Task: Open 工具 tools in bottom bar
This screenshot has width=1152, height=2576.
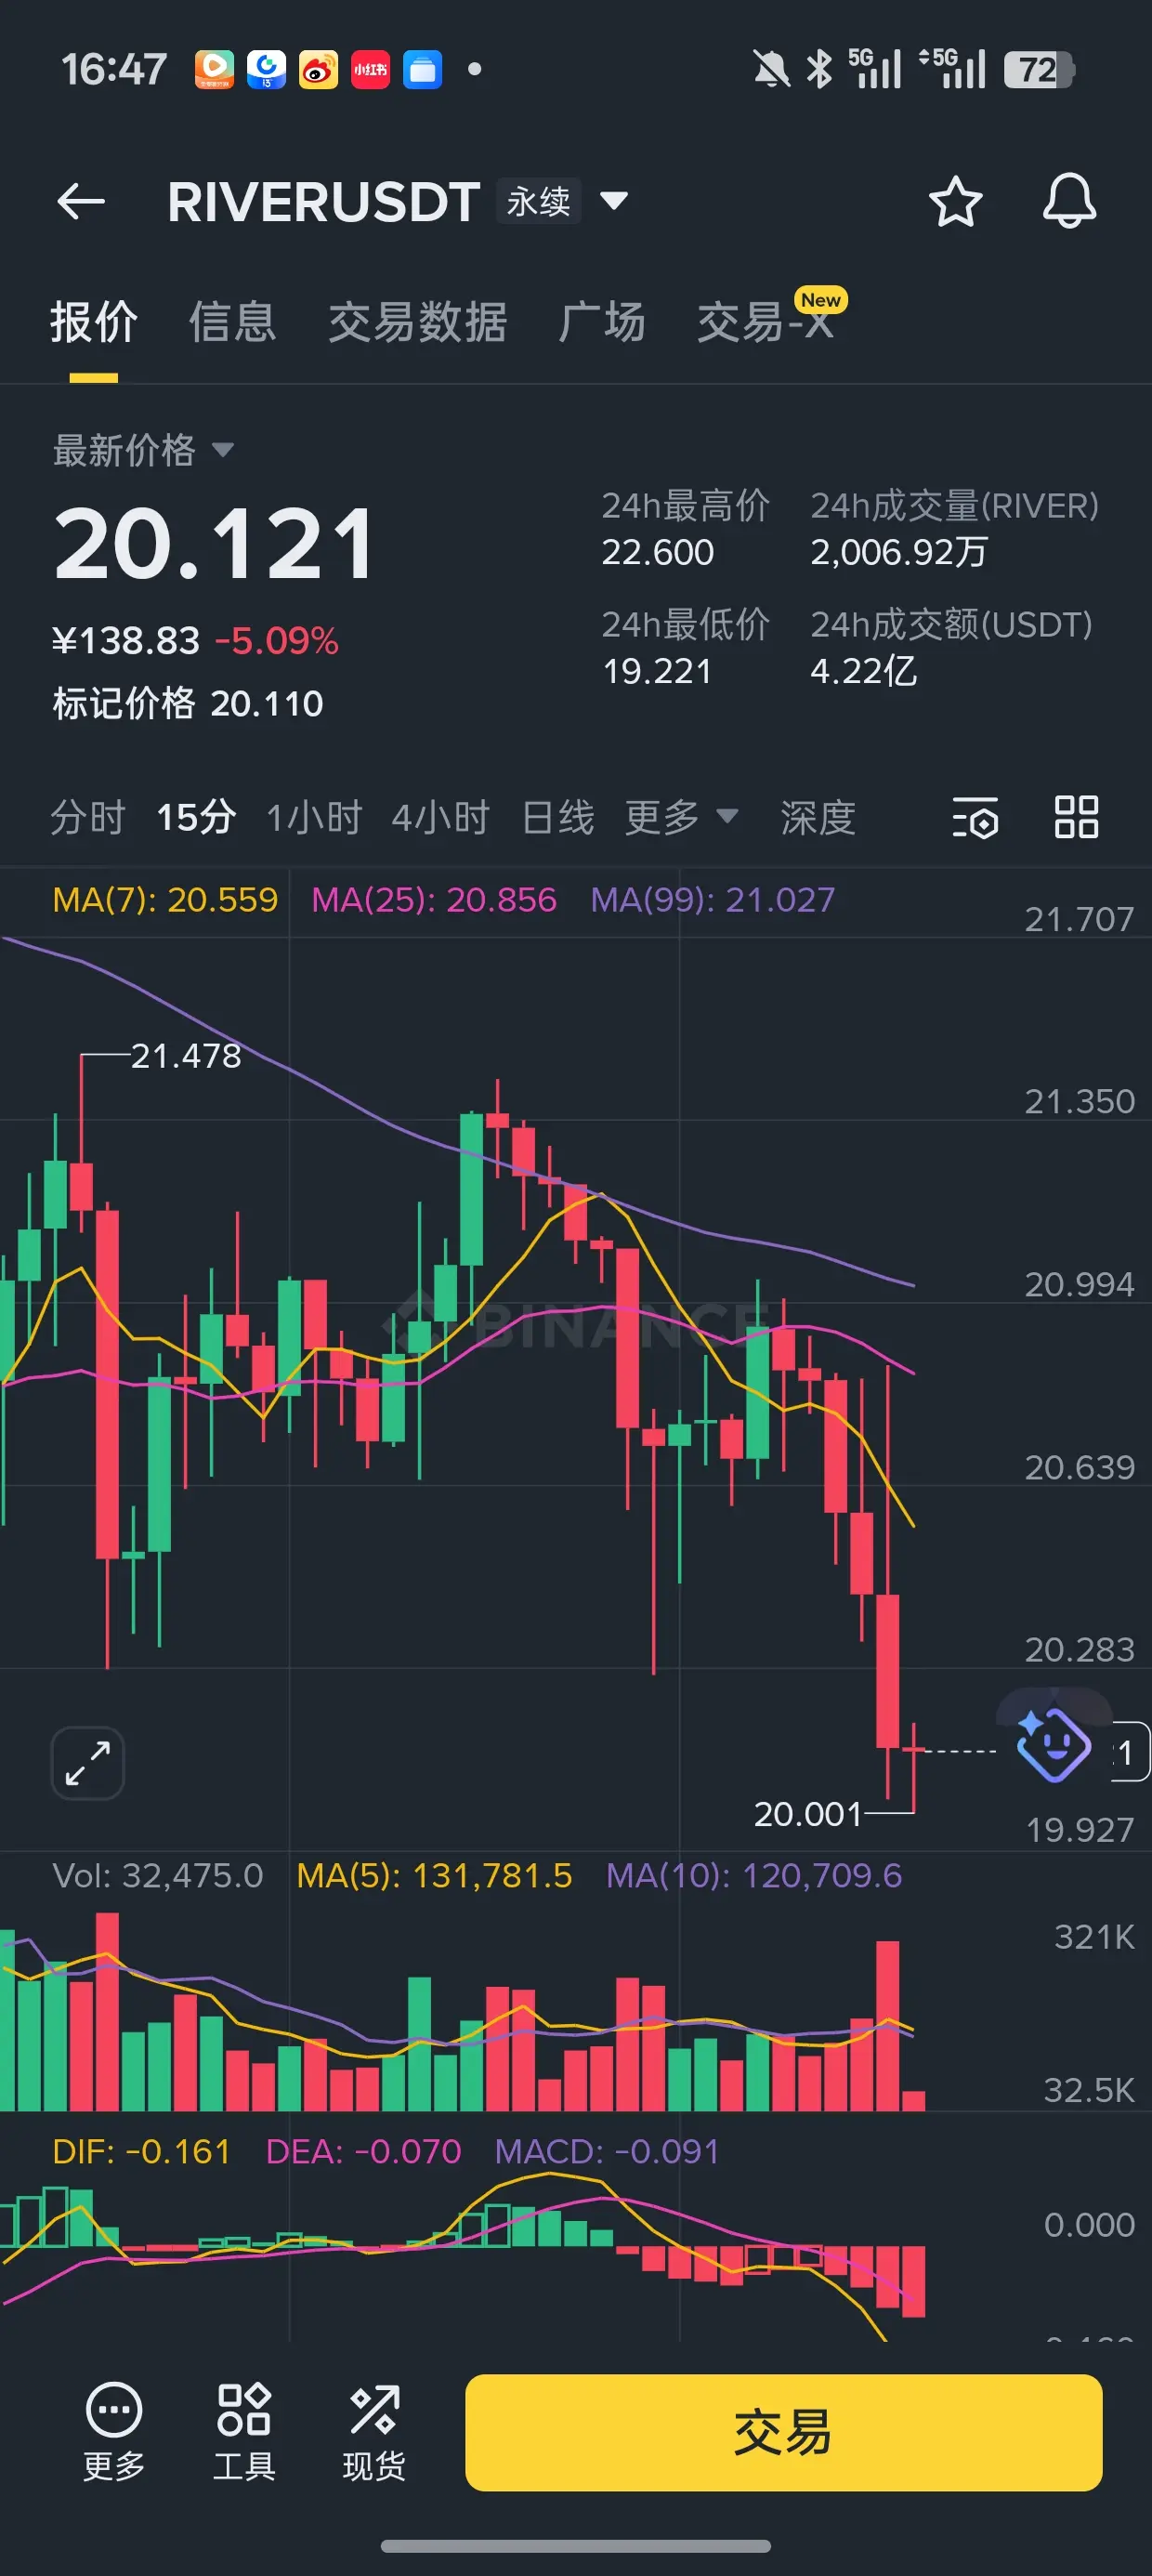Action: (x=244, y=2431)
